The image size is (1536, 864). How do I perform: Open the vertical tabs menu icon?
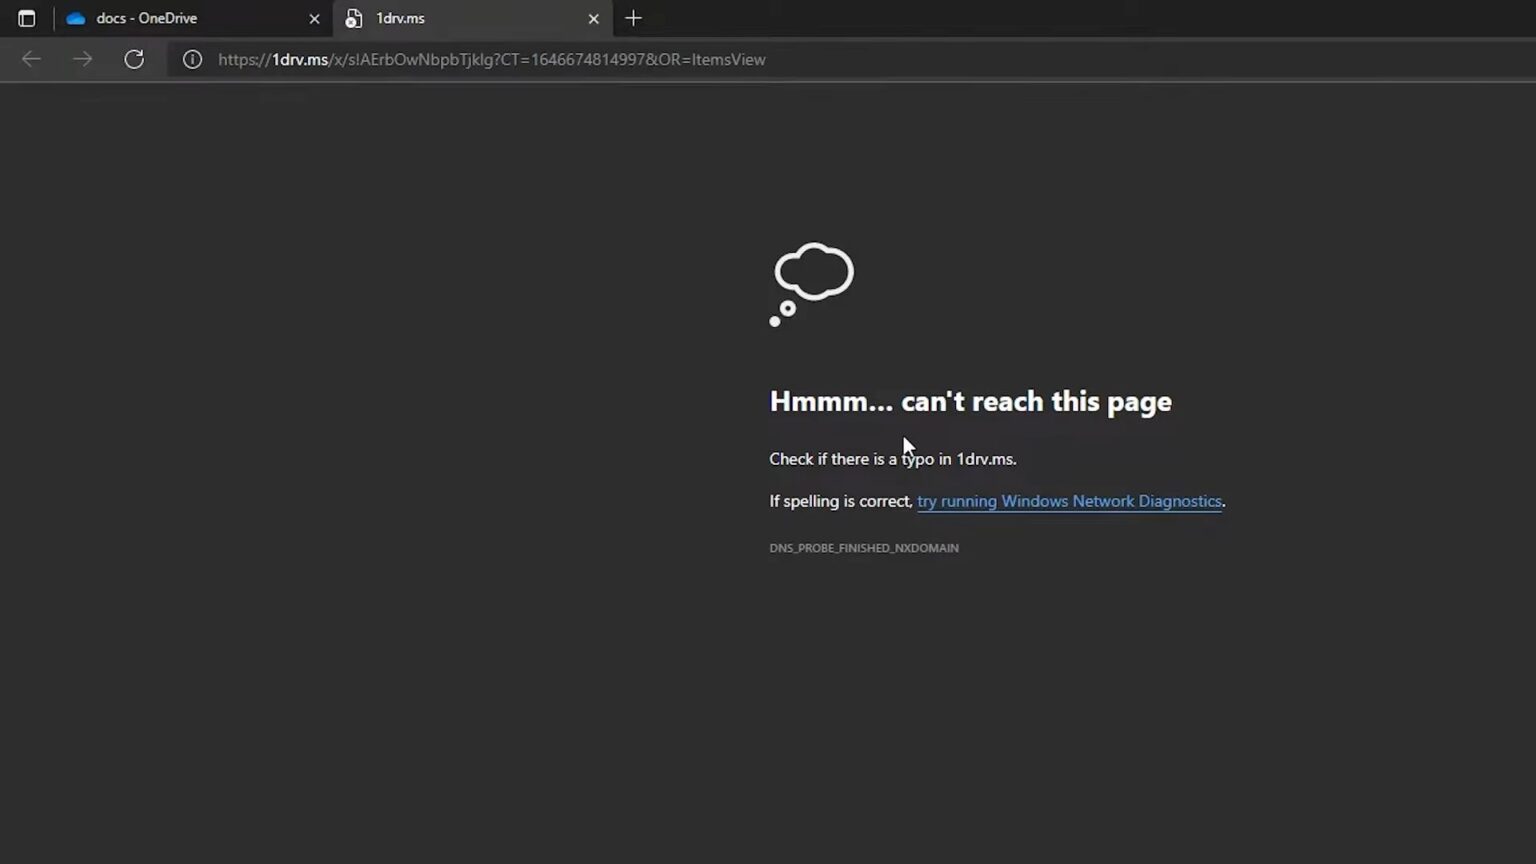(x=27, y=18)
